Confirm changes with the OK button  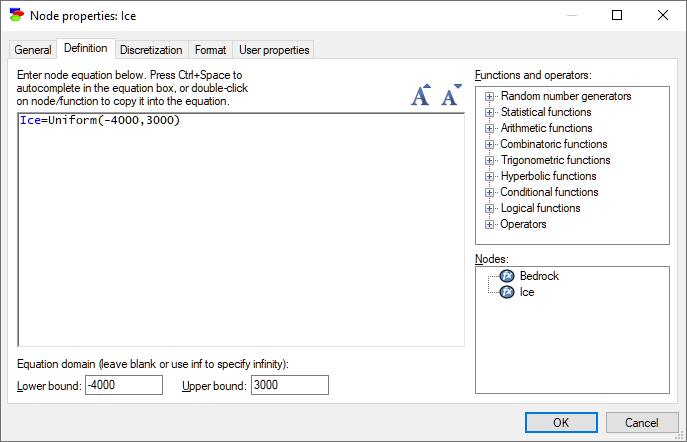561,422
